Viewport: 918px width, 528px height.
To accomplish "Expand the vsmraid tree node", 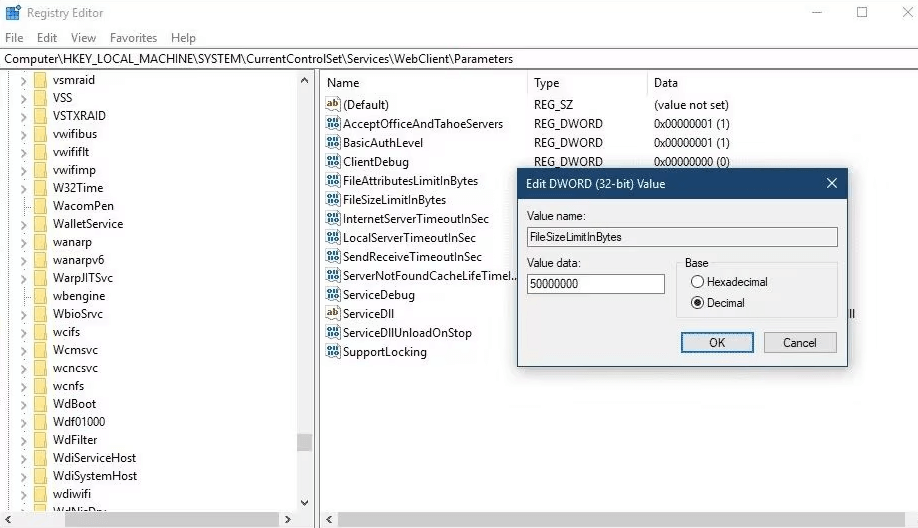I will [x=24, y=80].
